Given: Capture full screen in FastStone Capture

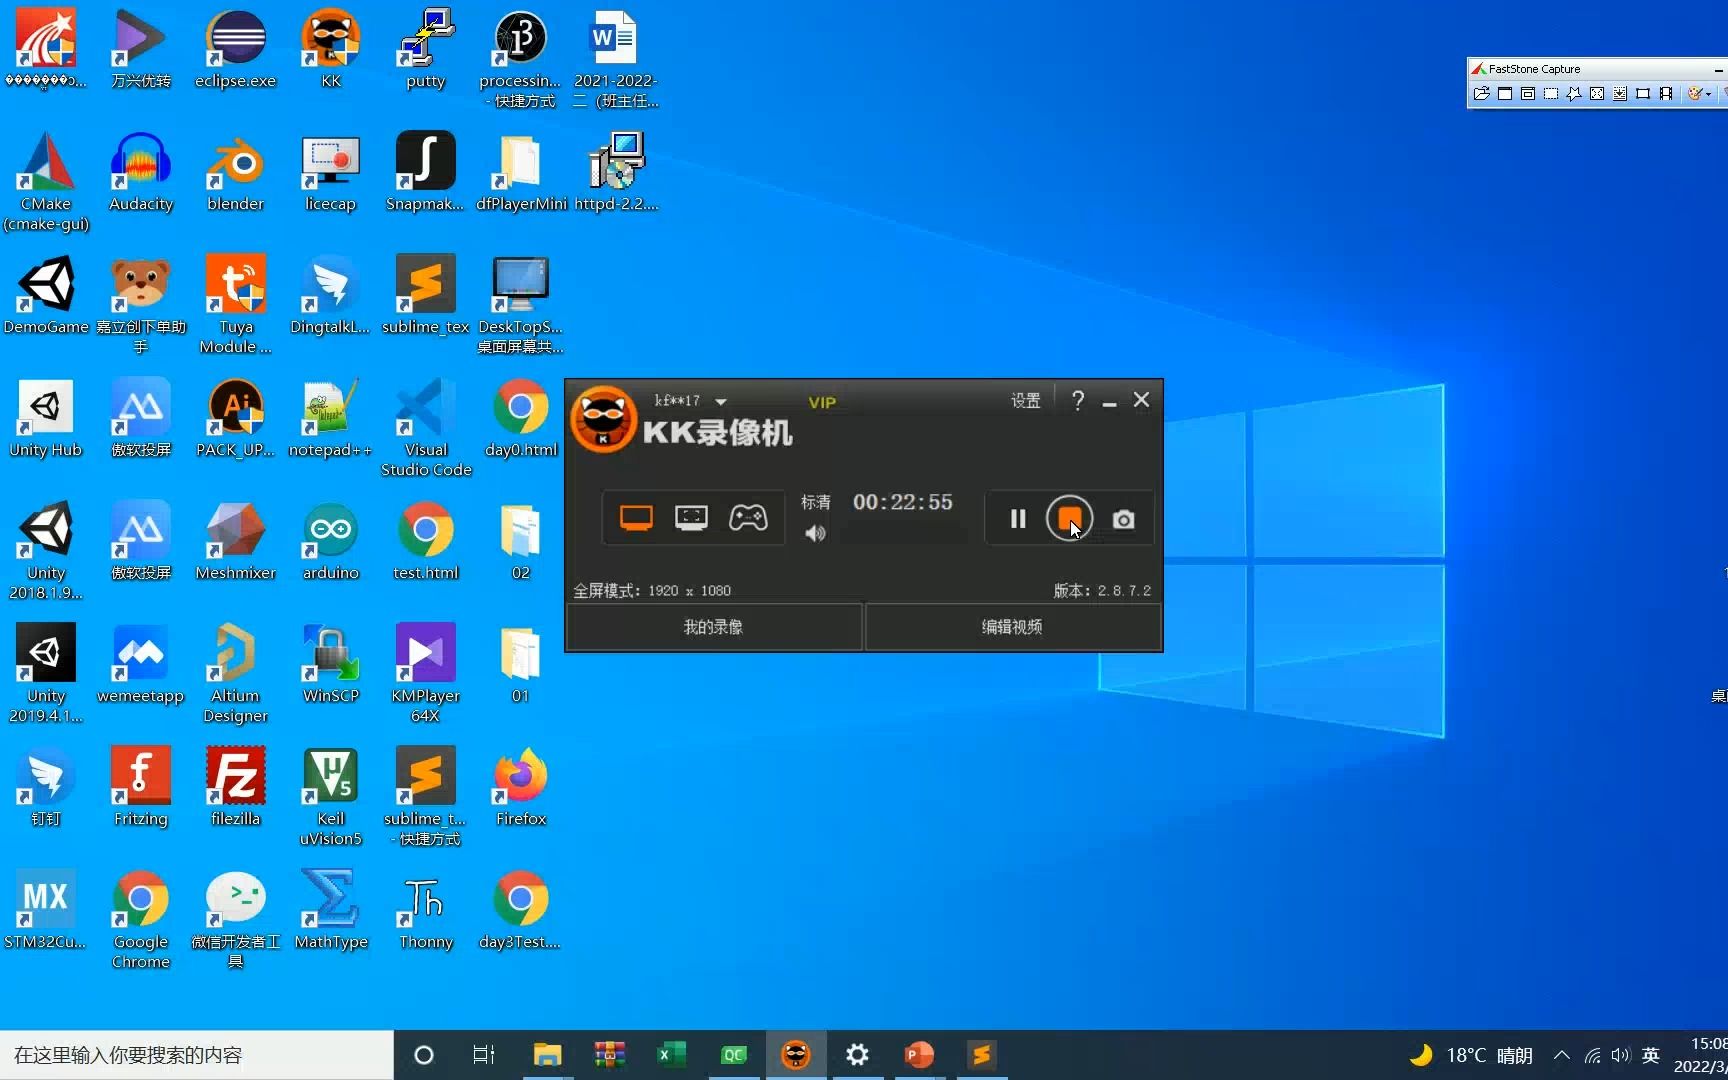Looking at the screenshot, I should [x=1596, y=94].
